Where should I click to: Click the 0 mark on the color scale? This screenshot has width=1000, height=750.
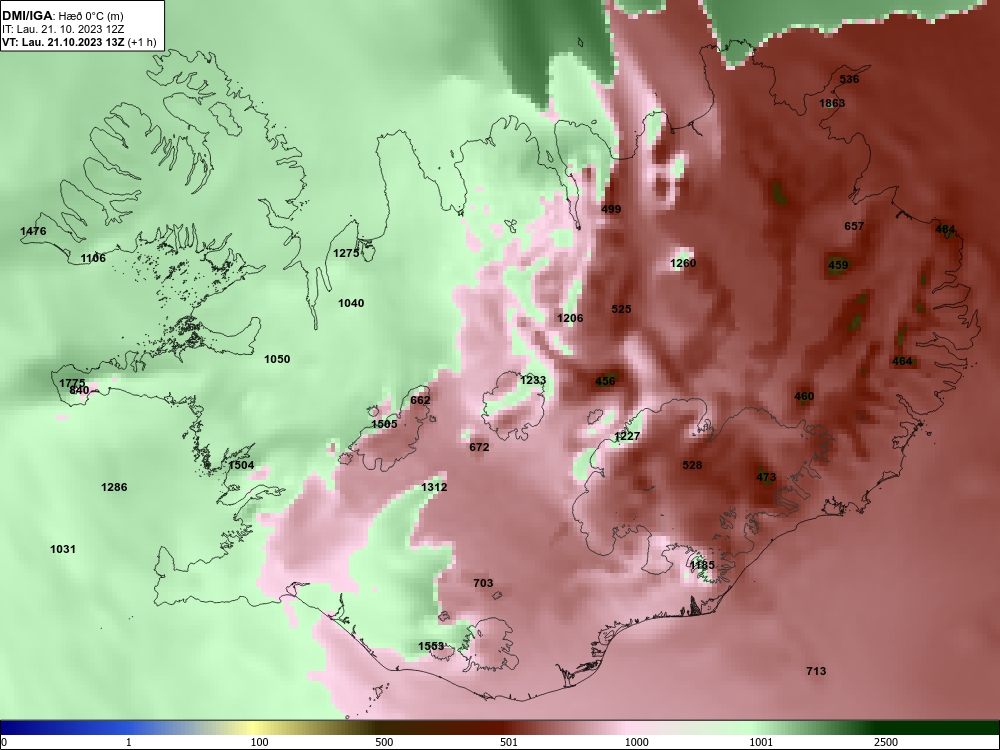point(4,742)
